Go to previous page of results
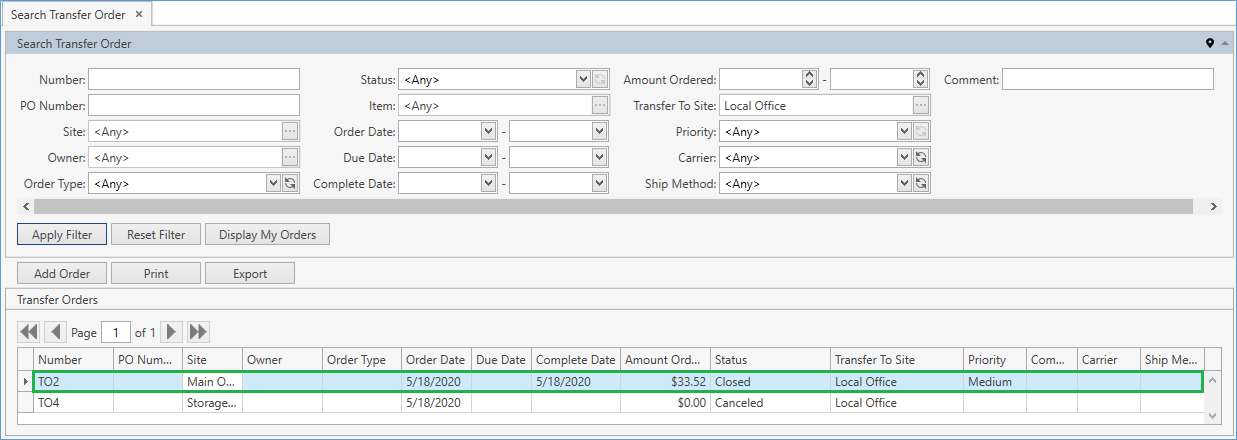This screenshot has height=440, width=1237. click(56, 332)
